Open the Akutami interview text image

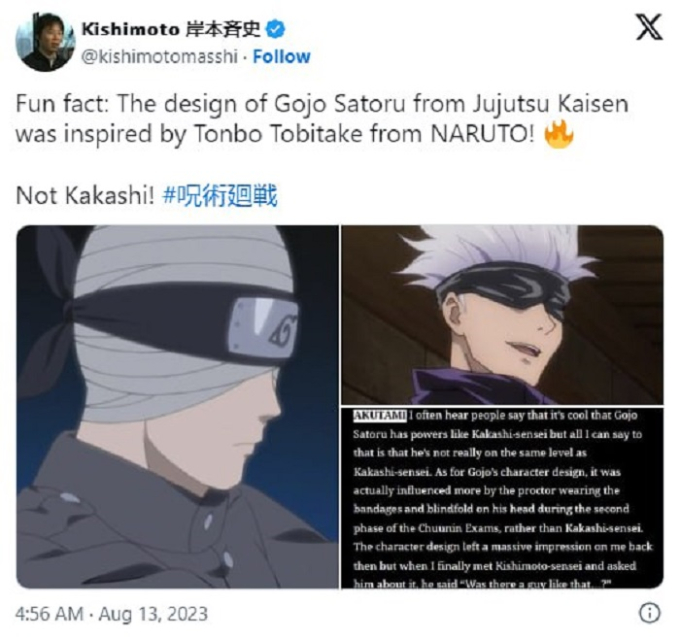pos(502,498)
